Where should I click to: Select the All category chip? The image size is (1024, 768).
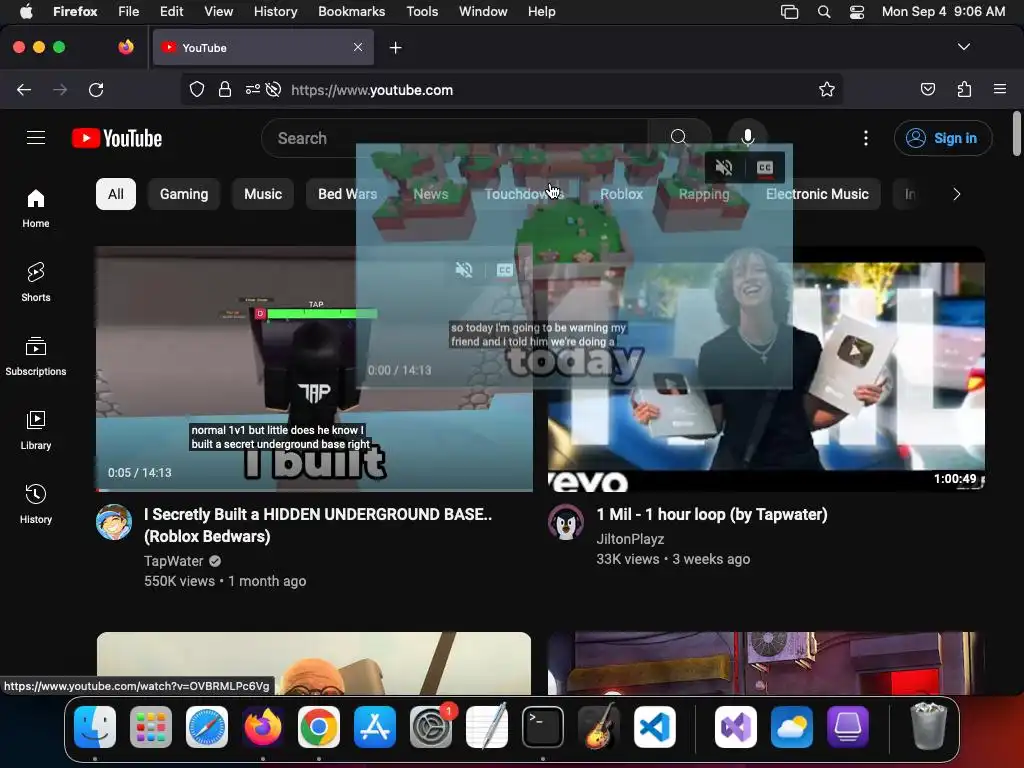click(x=116, y=194)
